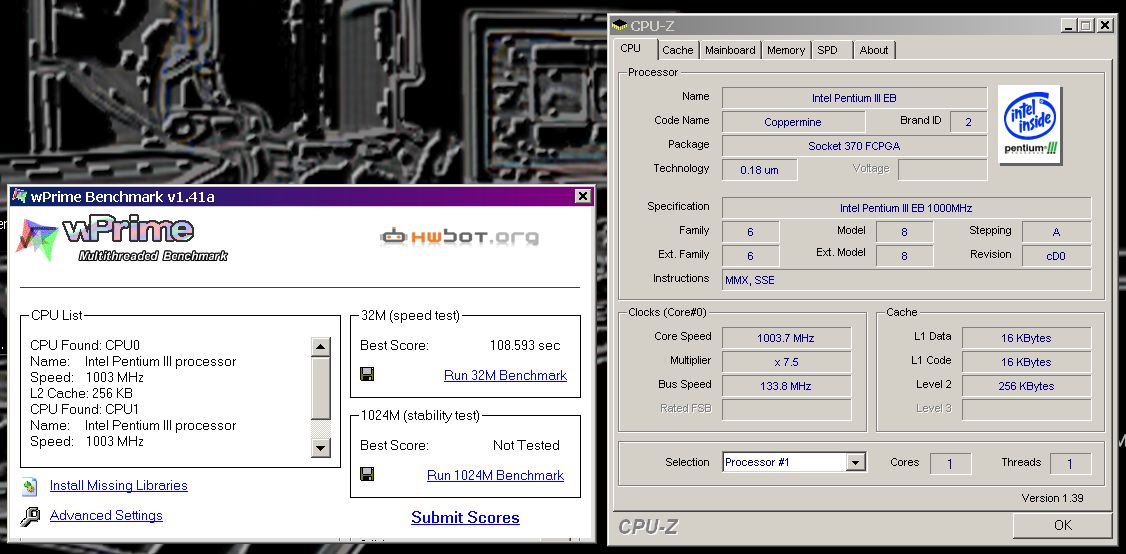The height and width of the screenshot is (554, 1126).
Task: Switch to the Mainboard tab
Action: coord(730,50)
